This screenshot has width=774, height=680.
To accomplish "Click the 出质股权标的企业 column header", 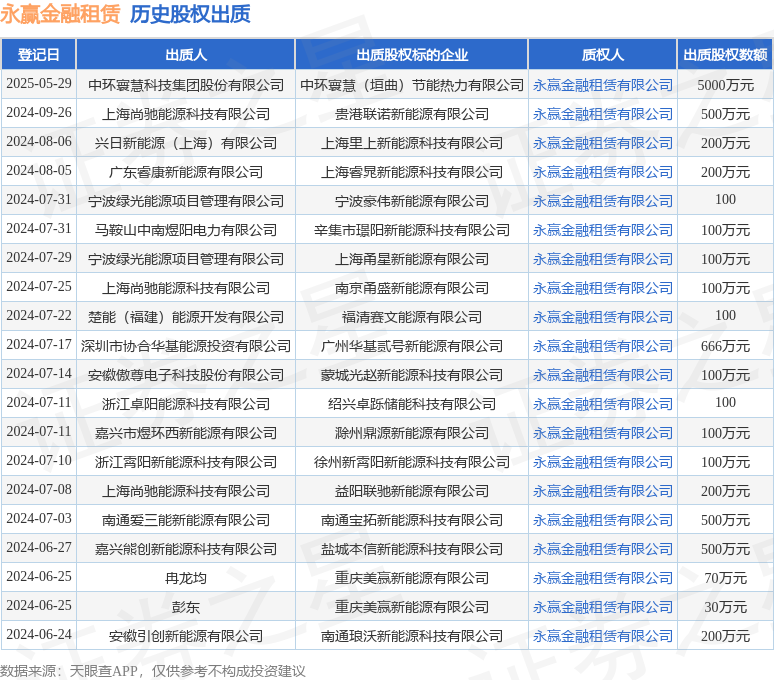I will [412, 54].
